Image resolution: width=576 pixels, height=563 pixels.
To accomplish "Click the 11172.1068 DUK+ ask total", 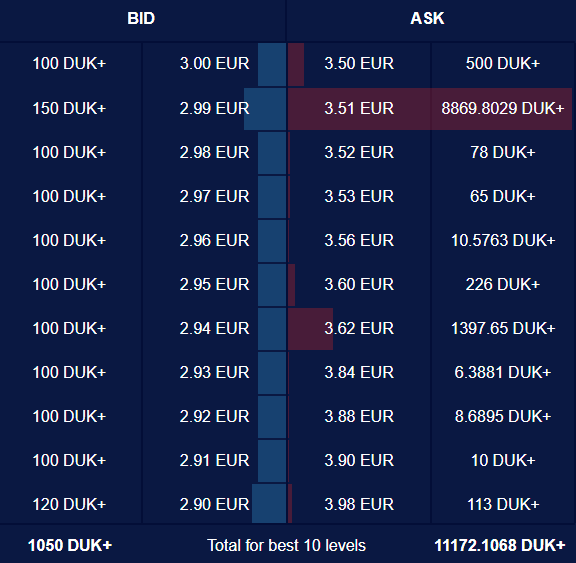I will tap(500, 545).
